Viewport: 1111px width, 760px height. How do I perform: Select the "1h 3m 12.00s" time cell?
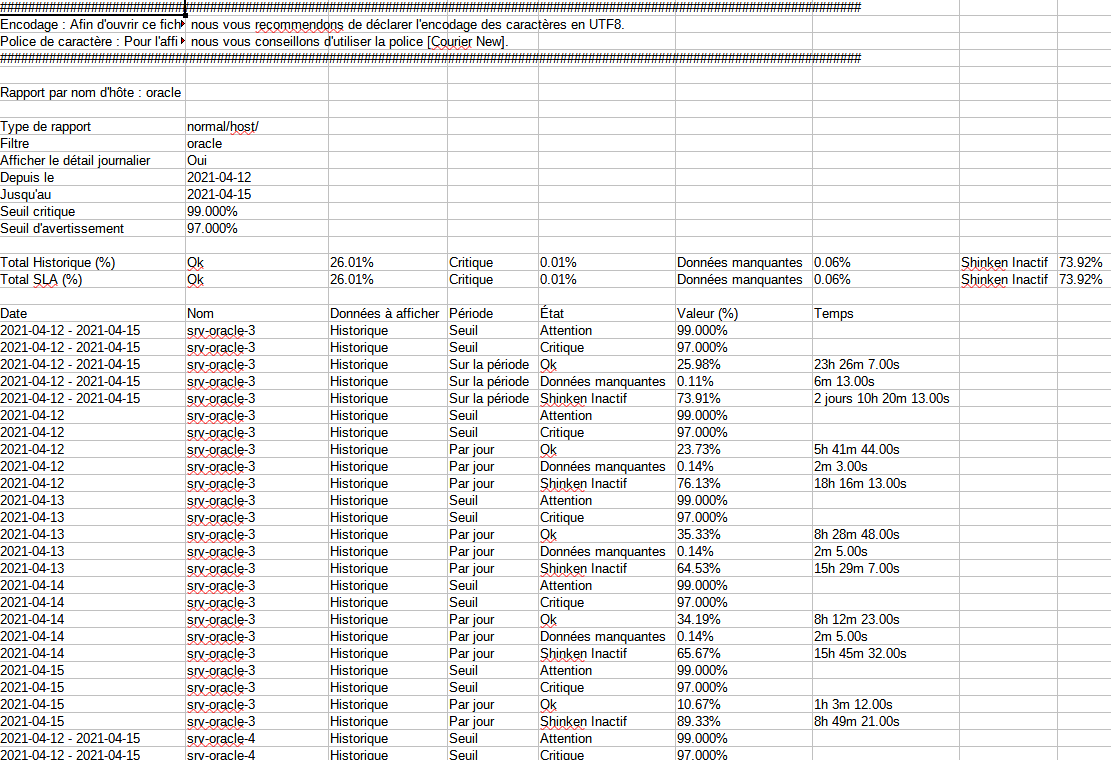853,705
